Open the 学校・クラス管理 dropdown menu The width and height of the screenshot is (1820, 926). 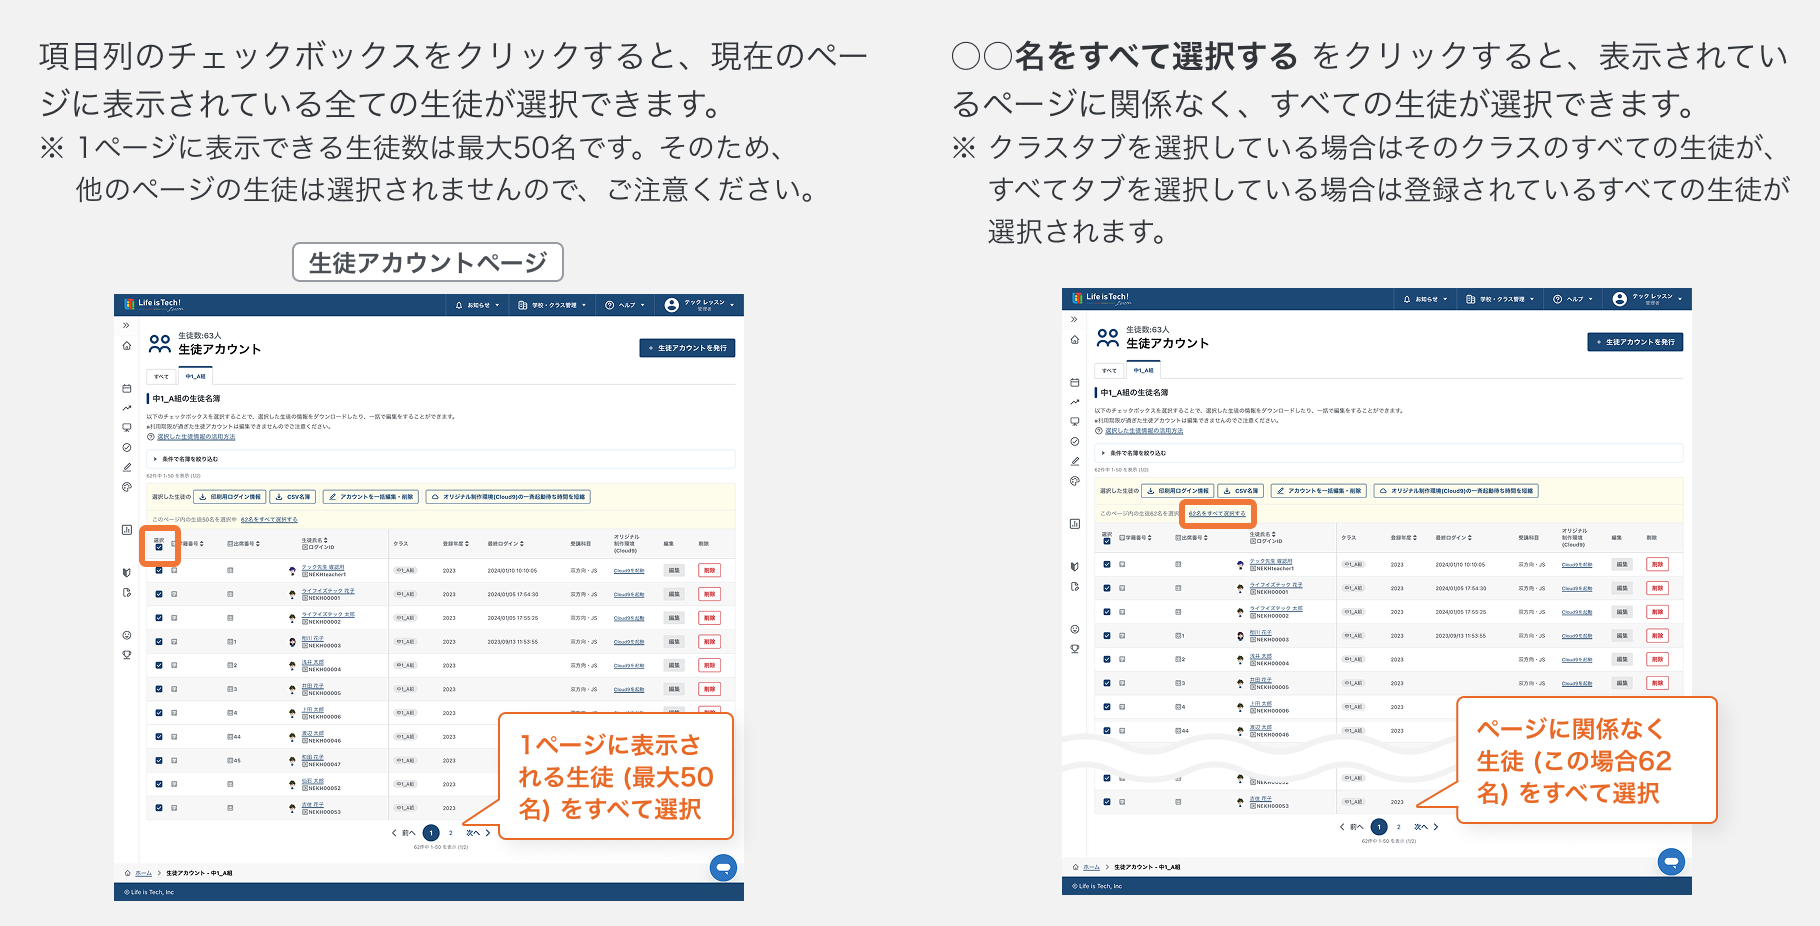tap(554, 305)
